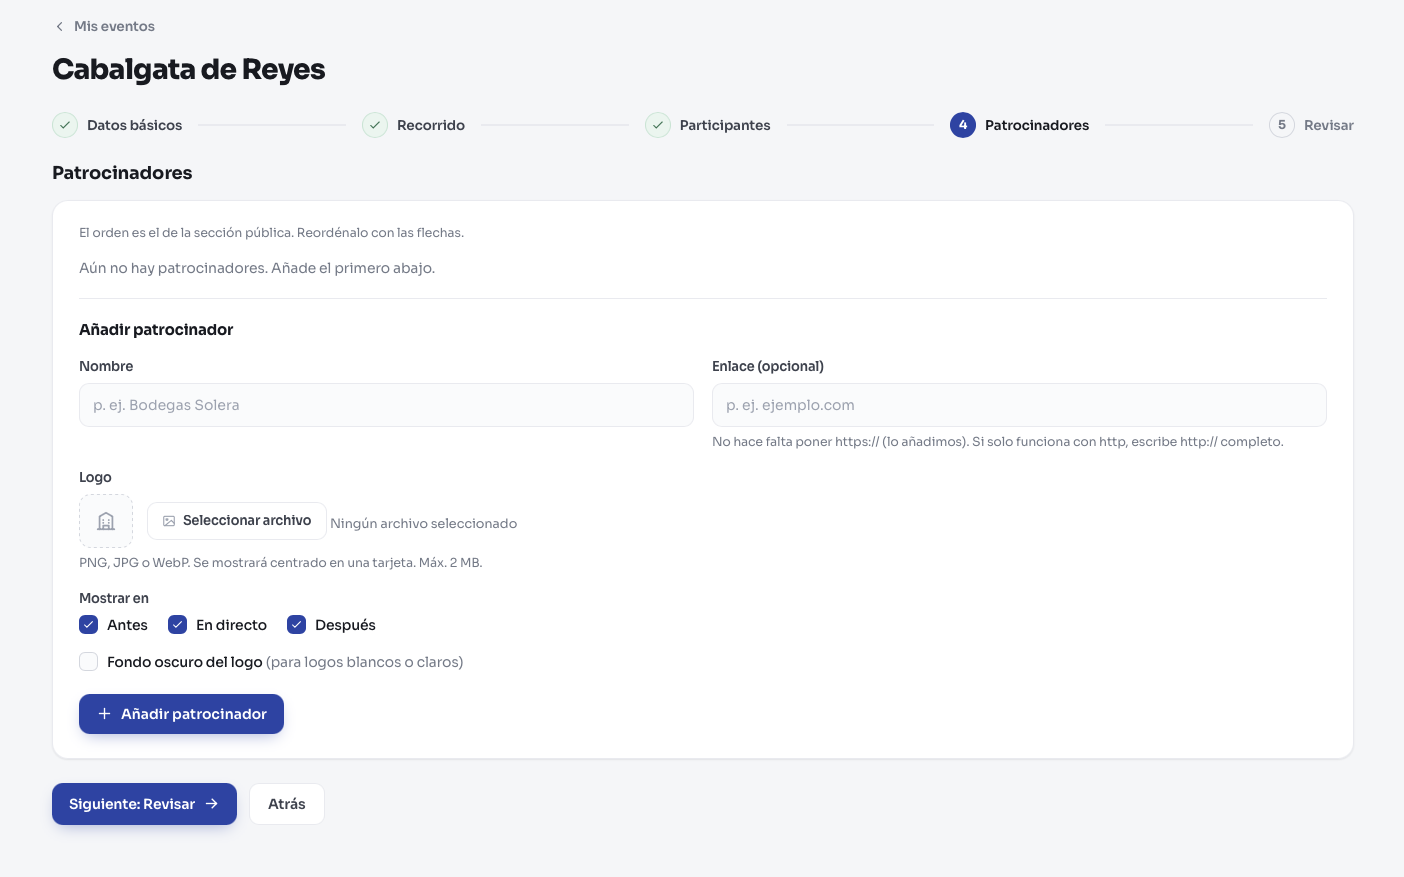Select the Patrocinadores step label
1404x877 pixels.
(x=1037, y=125)
